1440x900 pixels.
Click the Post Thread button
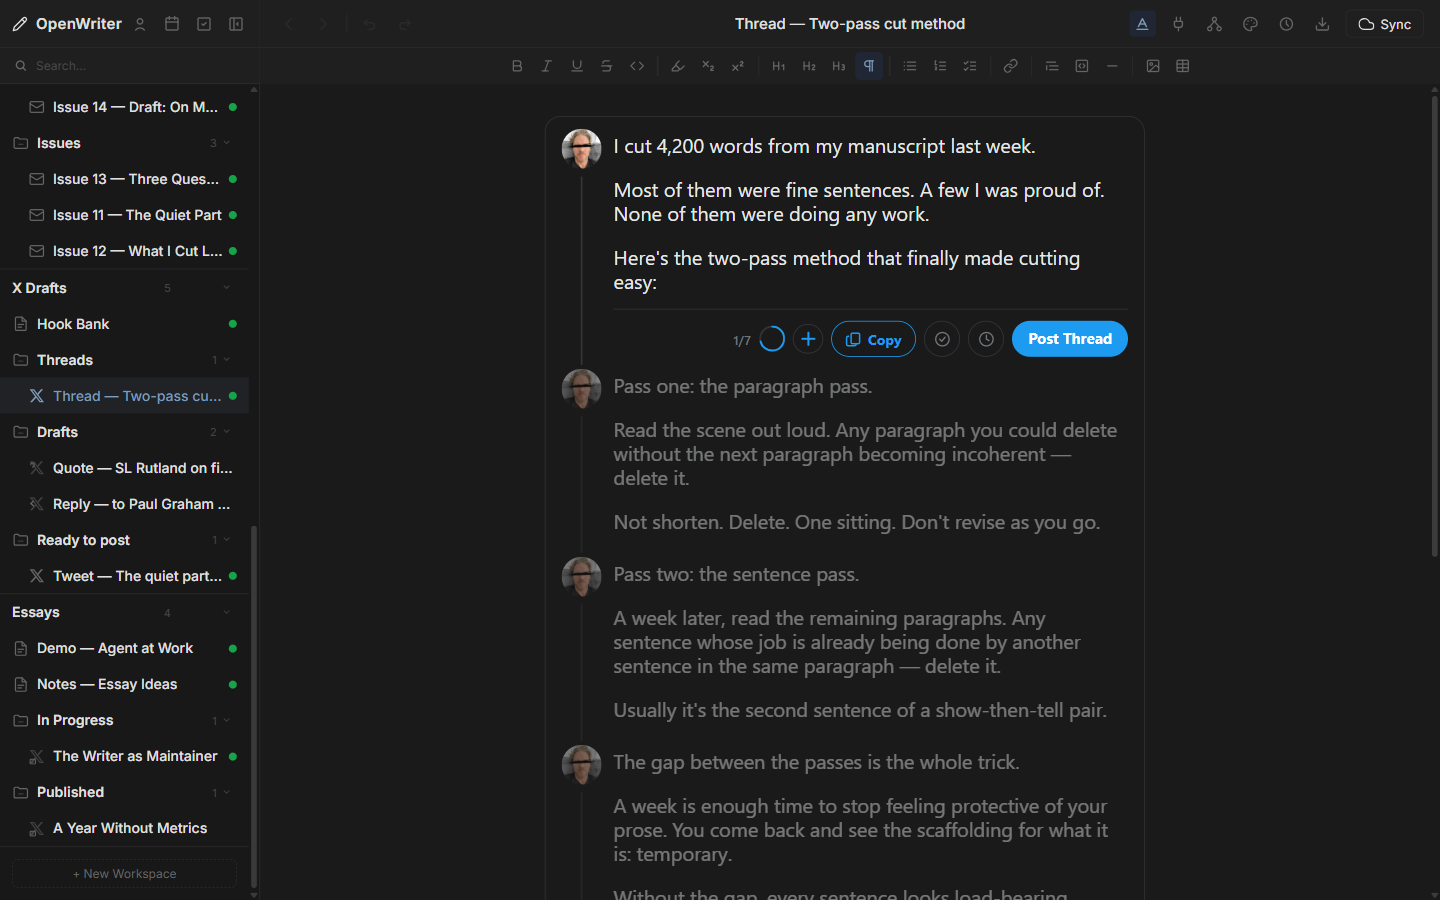(x=1069, y=339)
